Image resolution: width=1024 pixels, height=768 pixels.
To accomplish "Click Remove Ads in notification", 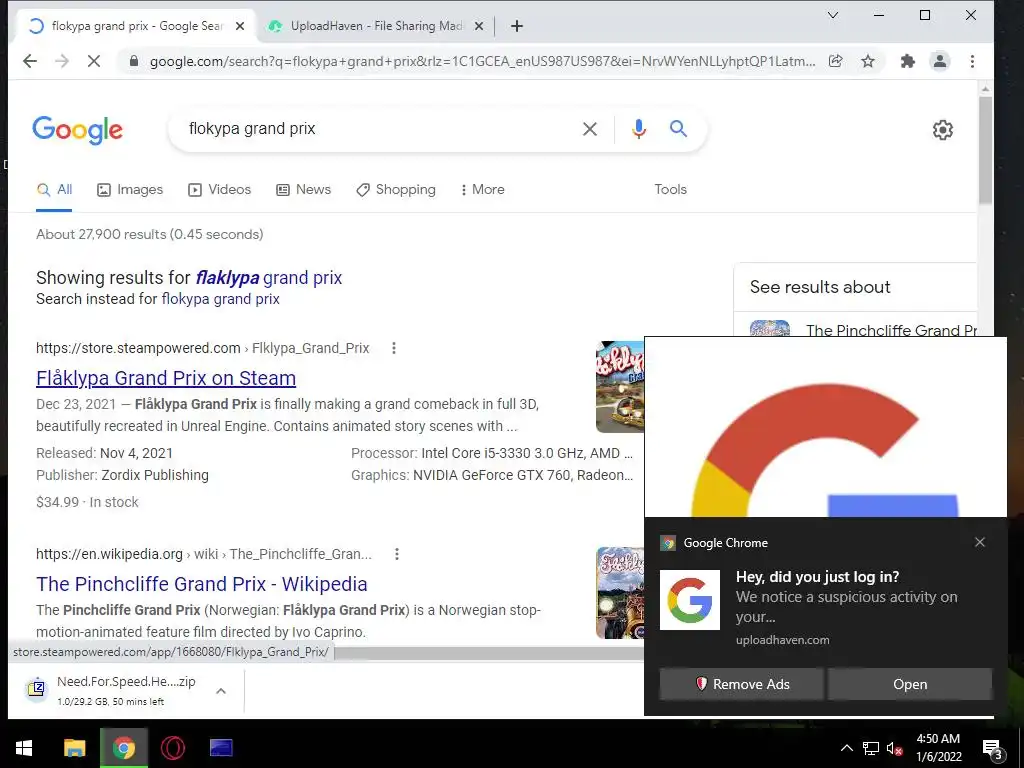I will point(741,684).
